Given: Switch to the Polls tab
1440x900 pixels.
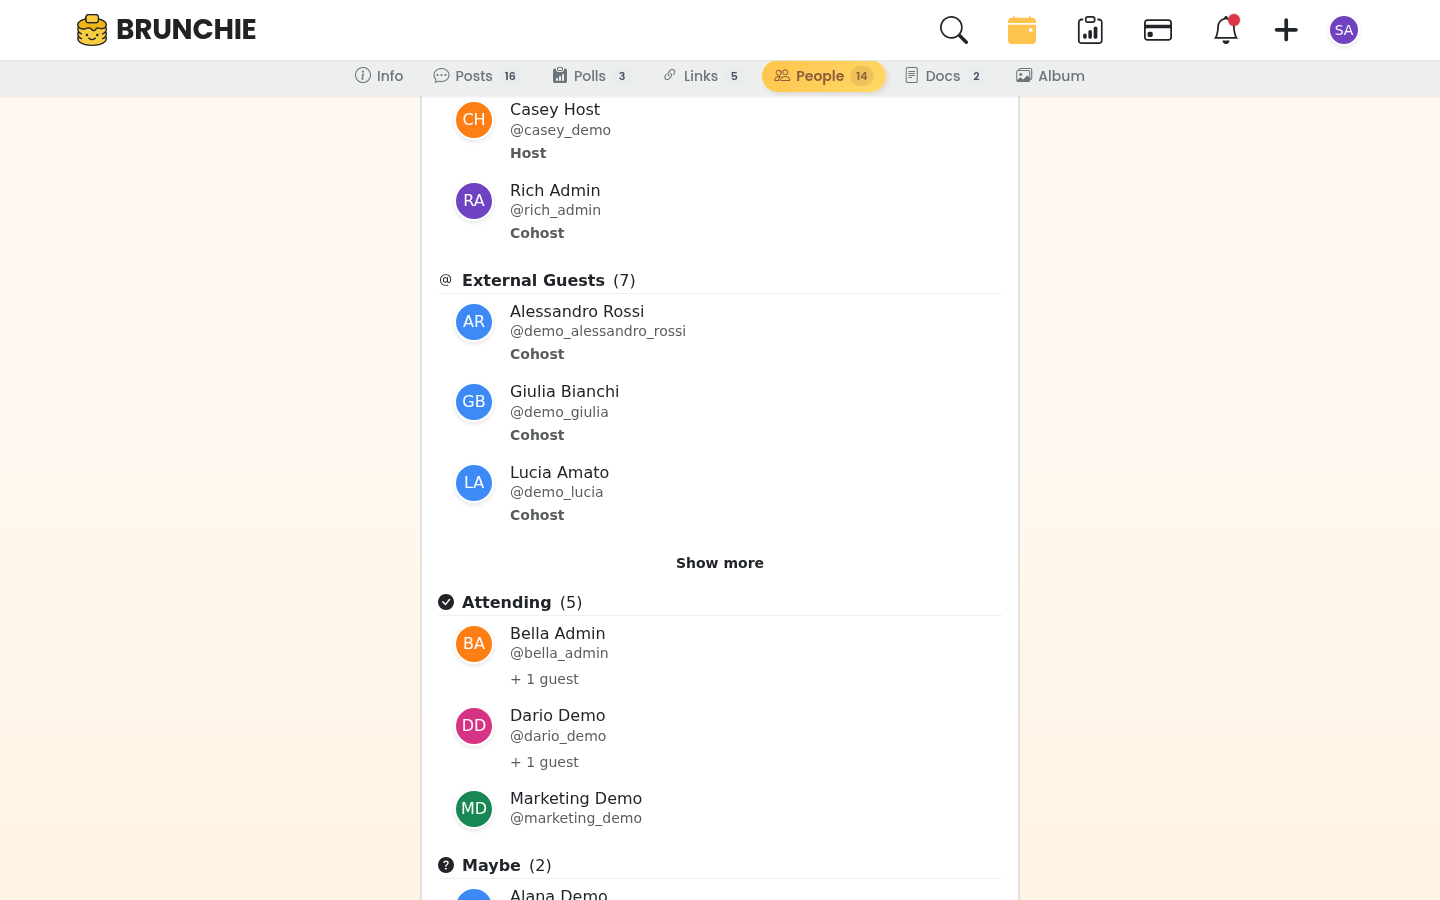Looking at the screenshot, I should 590,76.
